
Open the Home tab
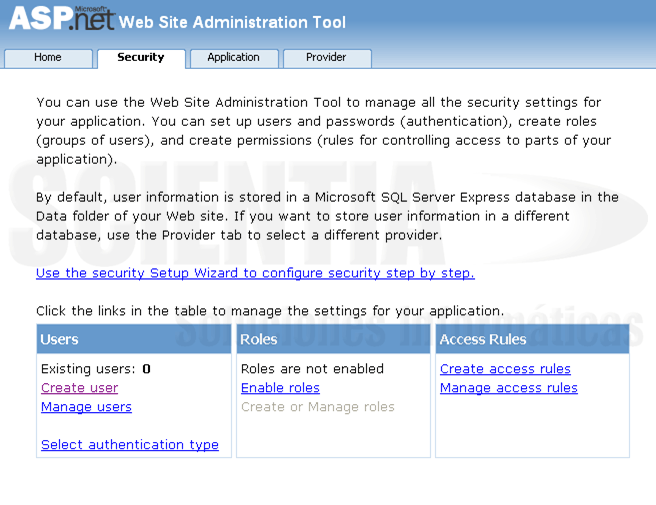click(x=48, y=58)
